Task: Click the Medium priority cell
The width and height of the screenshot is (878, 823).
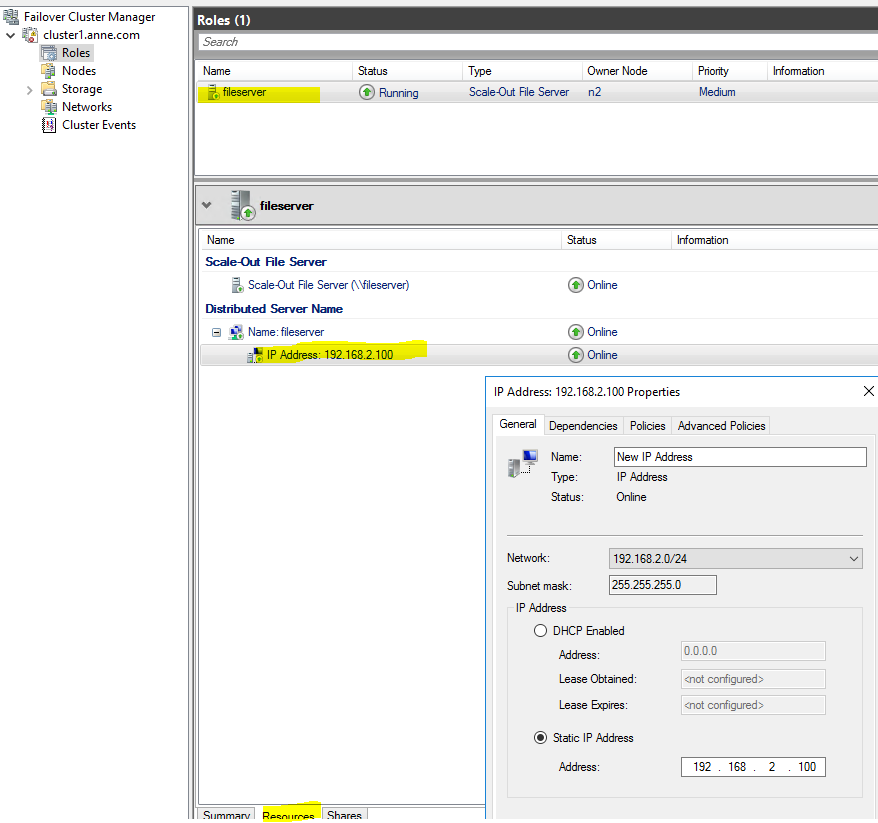Action: 717,92
